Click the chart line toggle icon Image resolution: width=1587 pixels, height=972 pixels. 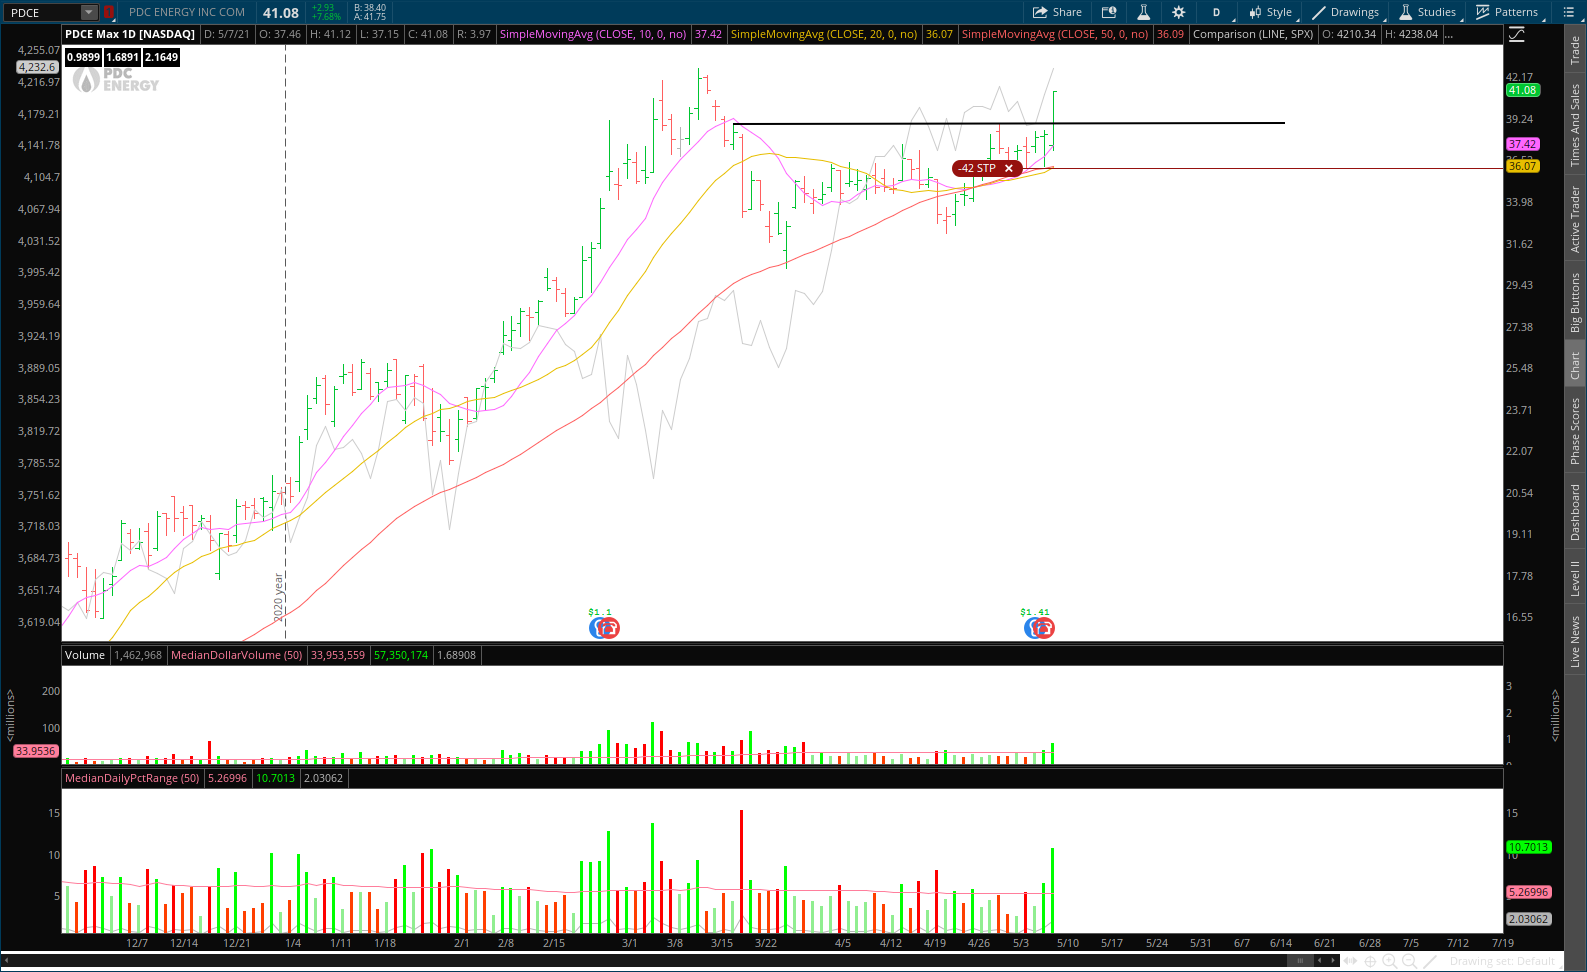[1517, 35]
